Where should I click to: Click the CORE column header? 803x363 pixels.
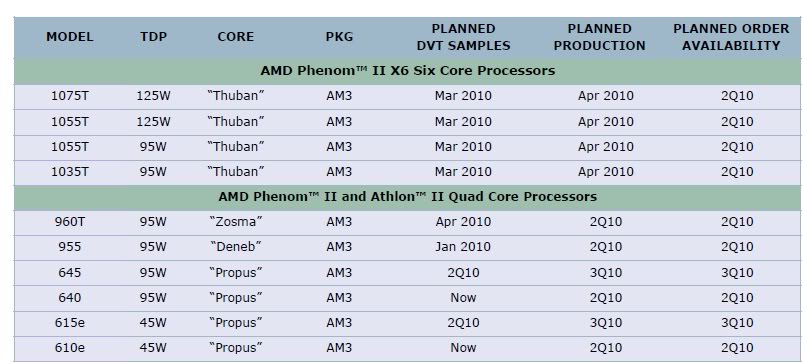(236, 37)
